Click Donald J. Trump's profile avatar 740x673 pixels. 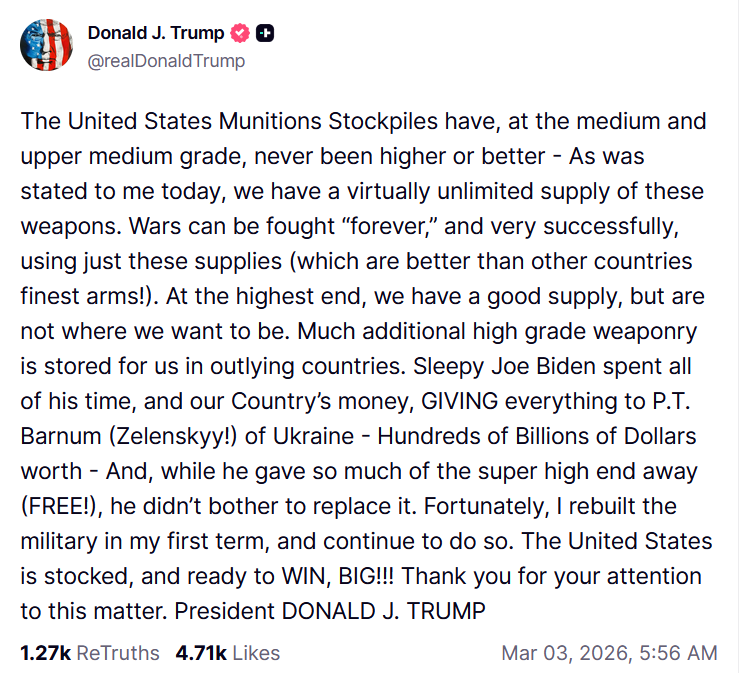[x=46, y=45]
